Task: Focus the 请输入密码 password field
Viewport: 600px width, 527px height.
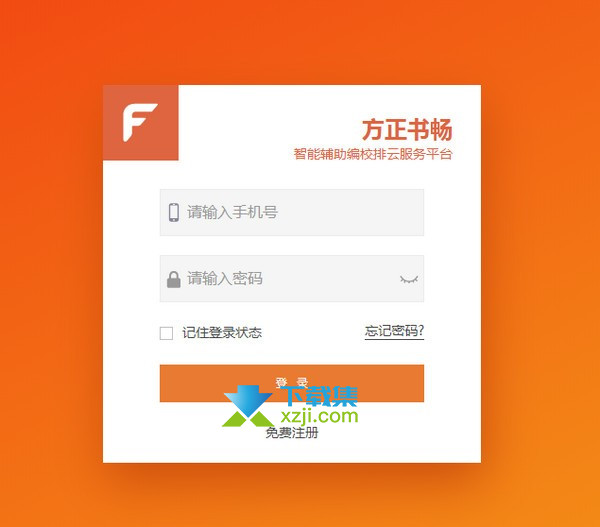Action: click(x=292, y=279)
